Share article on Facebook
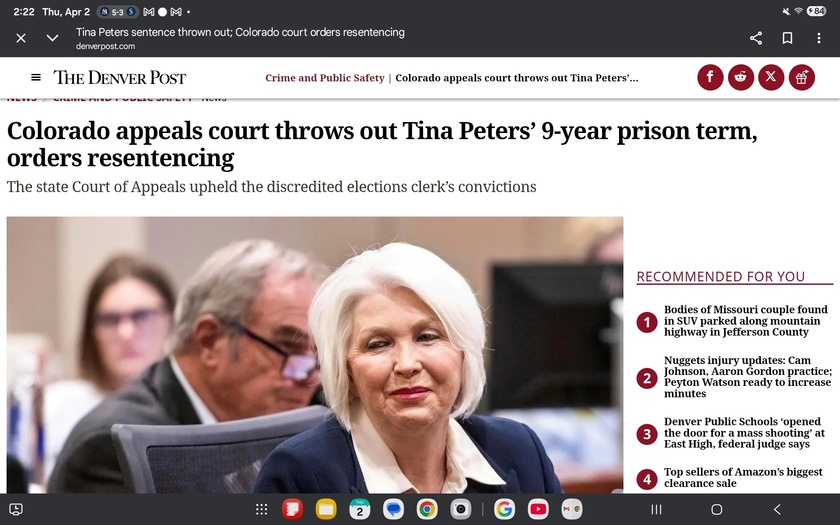This screenshot has width=840, height=525. pos(710,77)
